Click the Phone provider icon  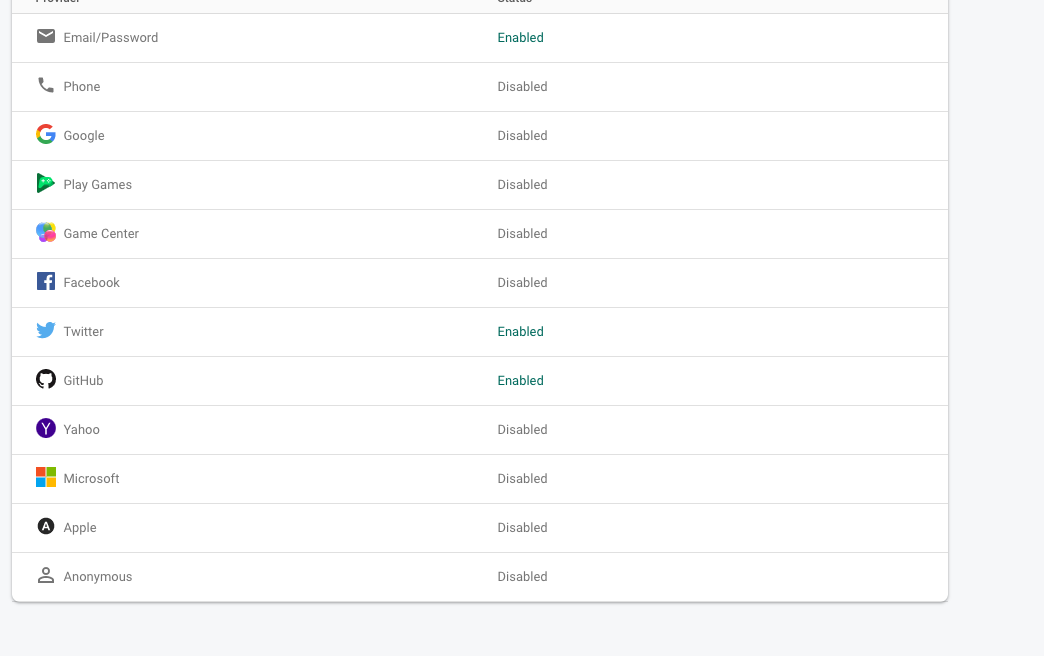[46, 85]
